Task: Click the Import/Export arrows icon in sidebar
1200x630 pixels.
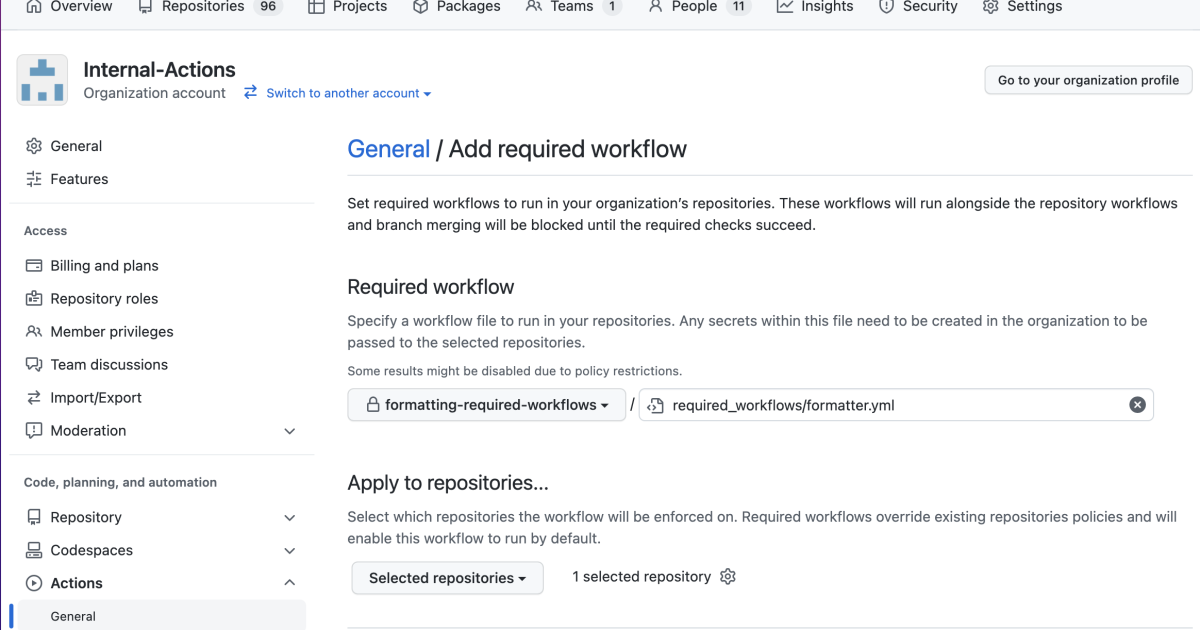Action: pos(34,397)
